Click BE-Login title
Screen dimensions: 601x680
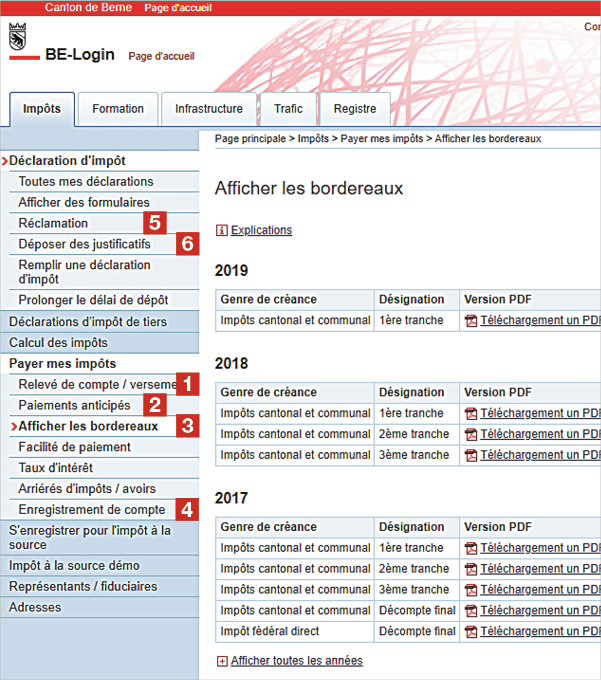pyautogui.click(x=80, y=54)
